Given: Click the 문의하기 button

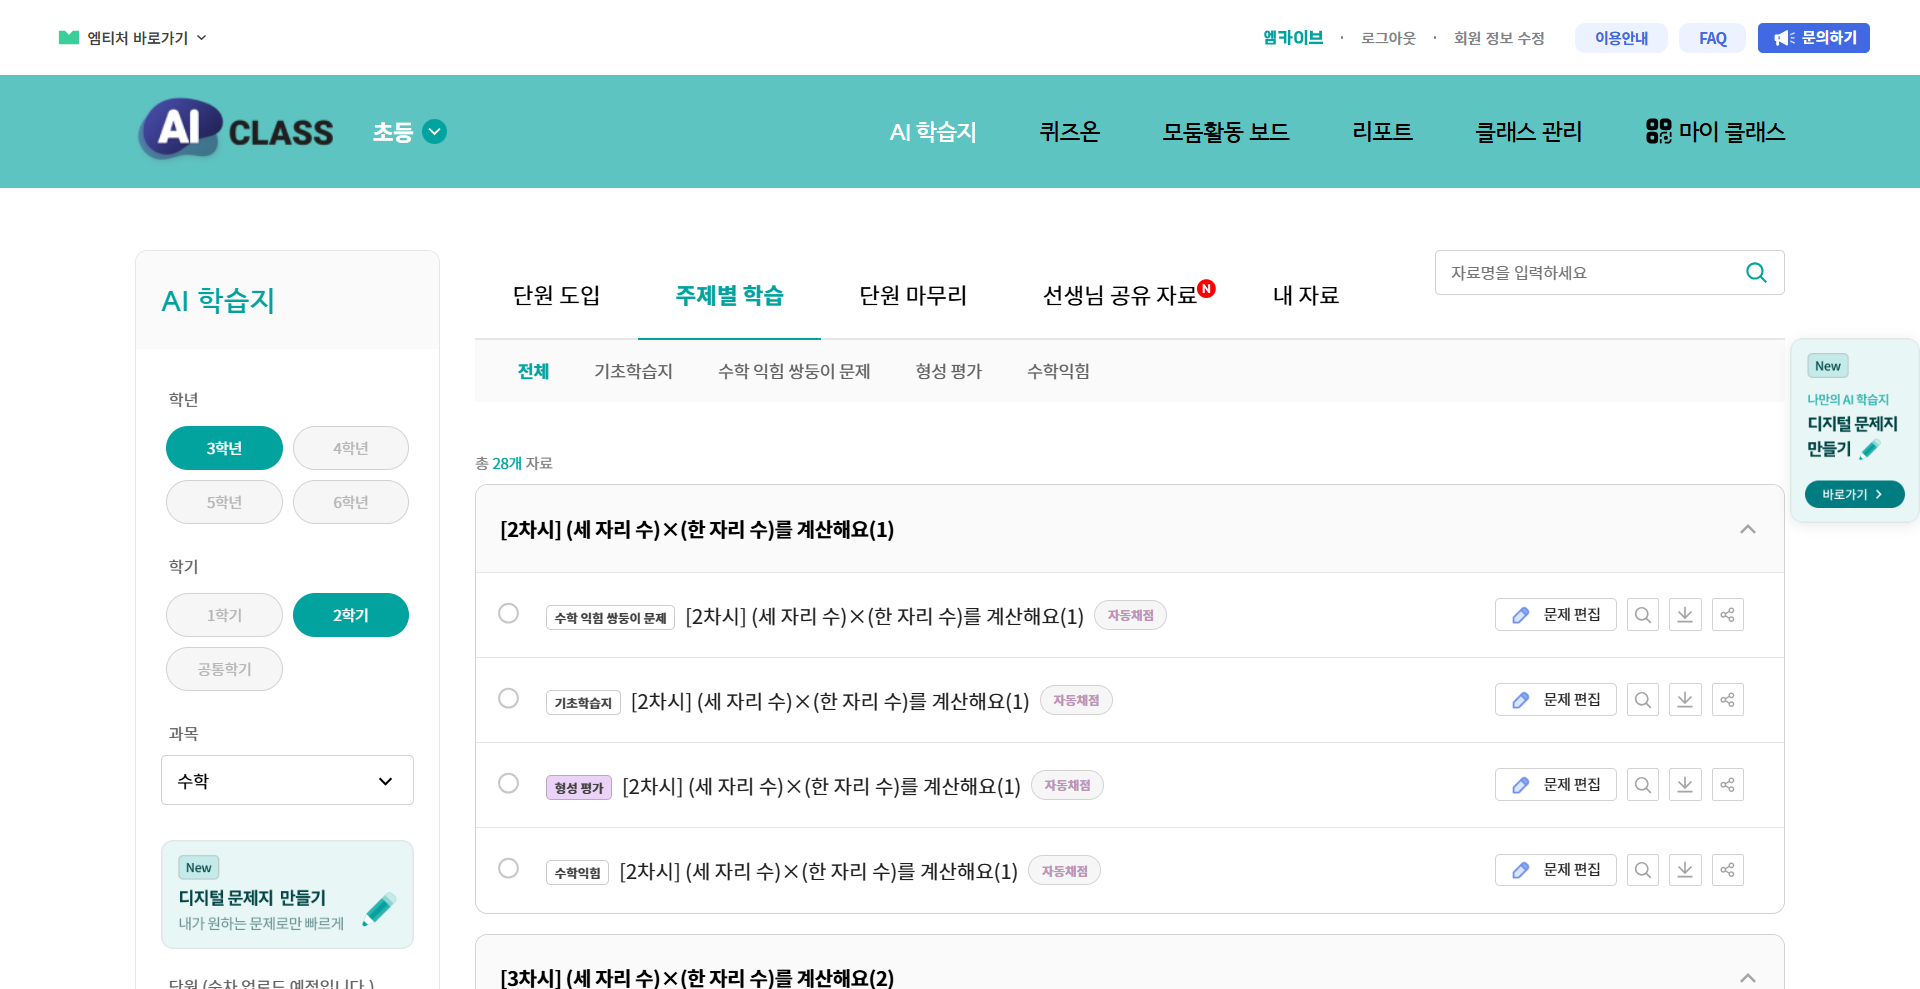Looking at the screenshot, I should click(1813, 38).
